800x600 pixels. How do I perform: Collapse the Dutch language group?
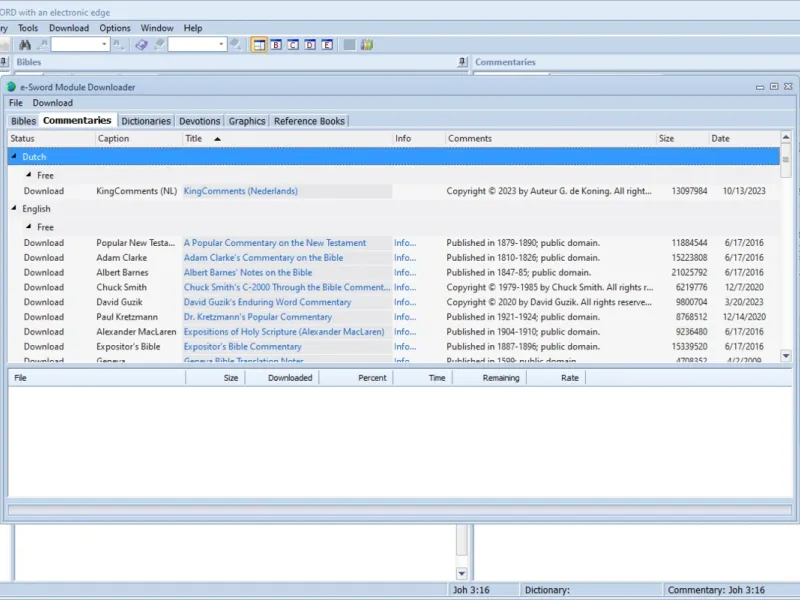coord(14,157)
